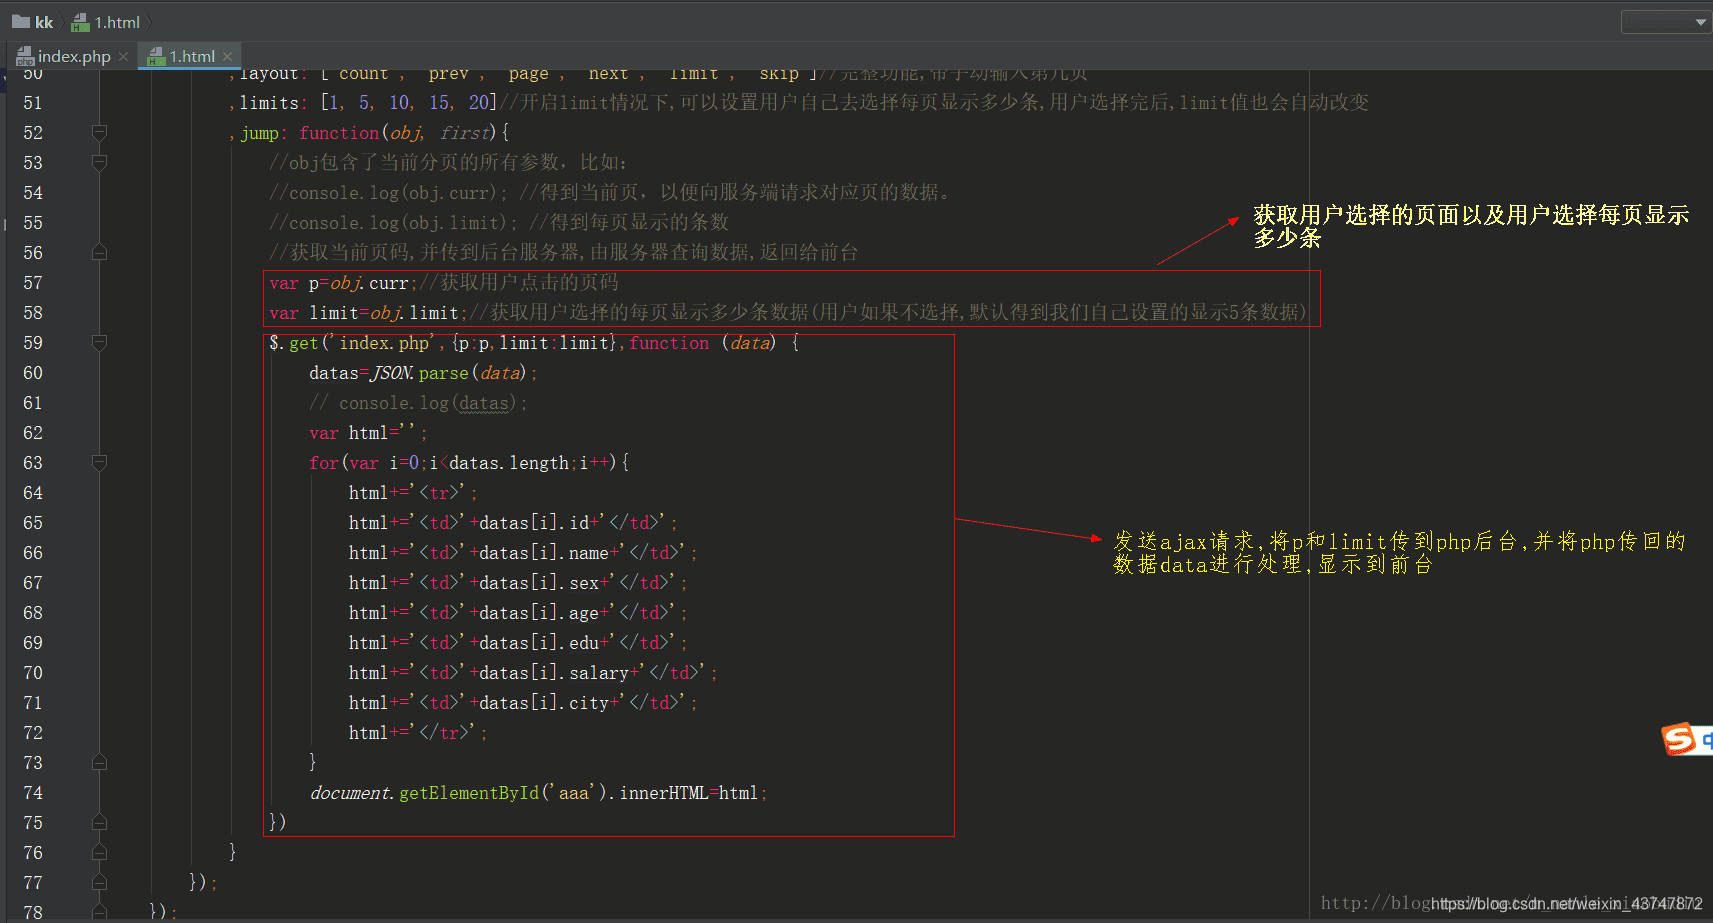Click 'JSON.parse(data)' on line 60
The image size is (1713, 923).
tap(449, 373)
